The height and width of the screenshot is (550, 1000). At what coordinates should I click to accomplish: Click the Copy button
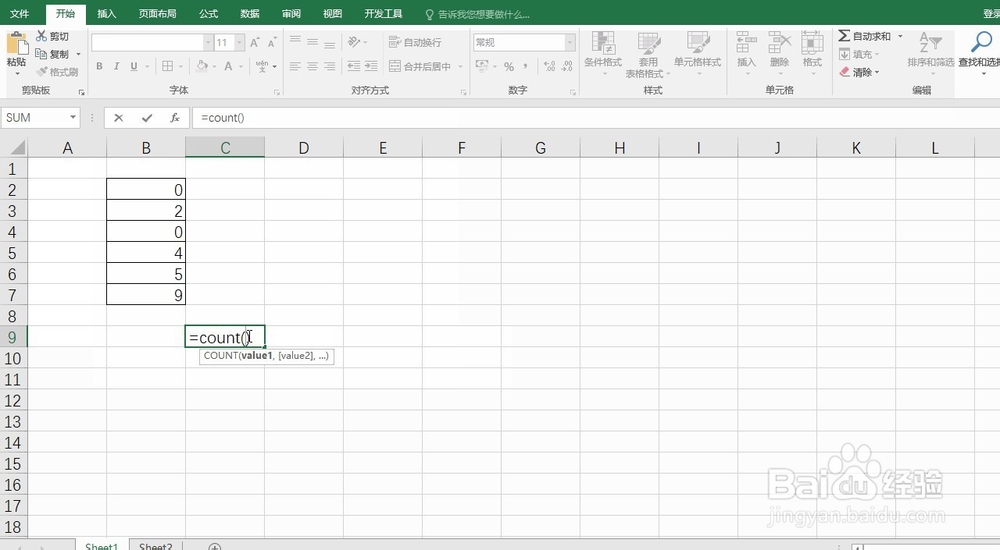click(52, 54)
